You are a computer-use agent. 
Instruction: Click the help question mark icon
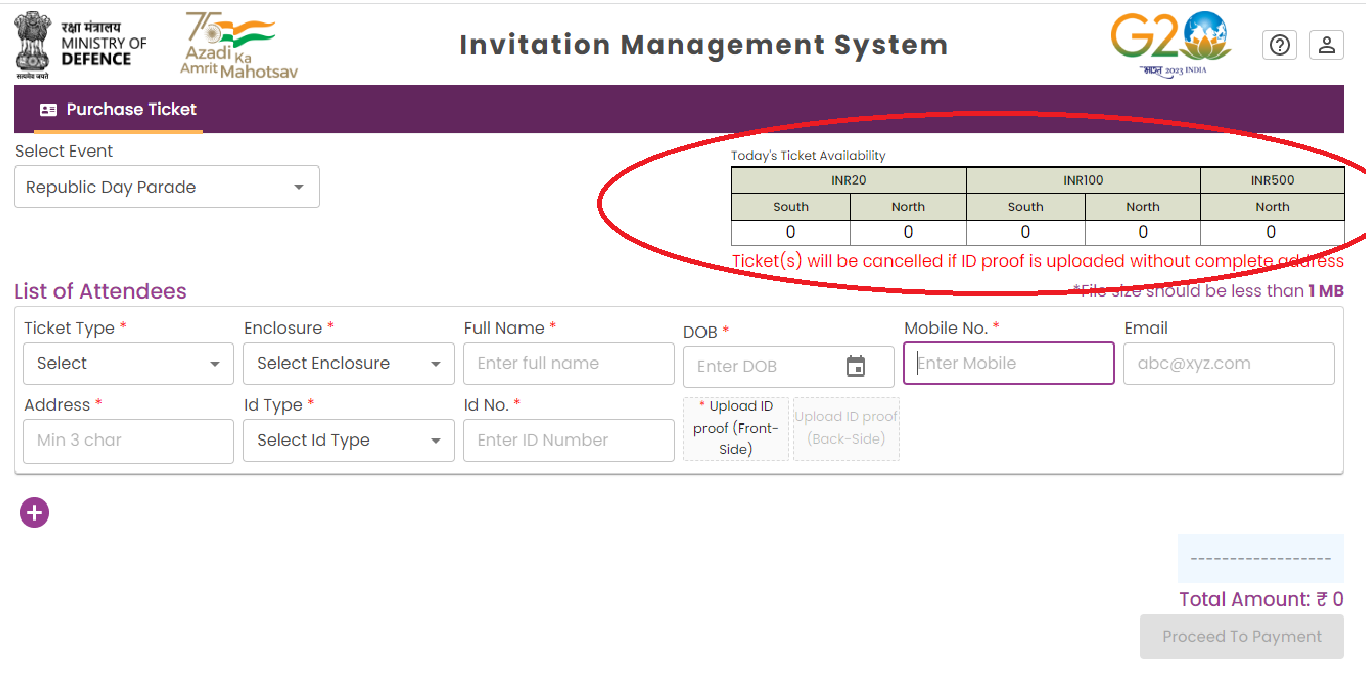click(1279, 45)
